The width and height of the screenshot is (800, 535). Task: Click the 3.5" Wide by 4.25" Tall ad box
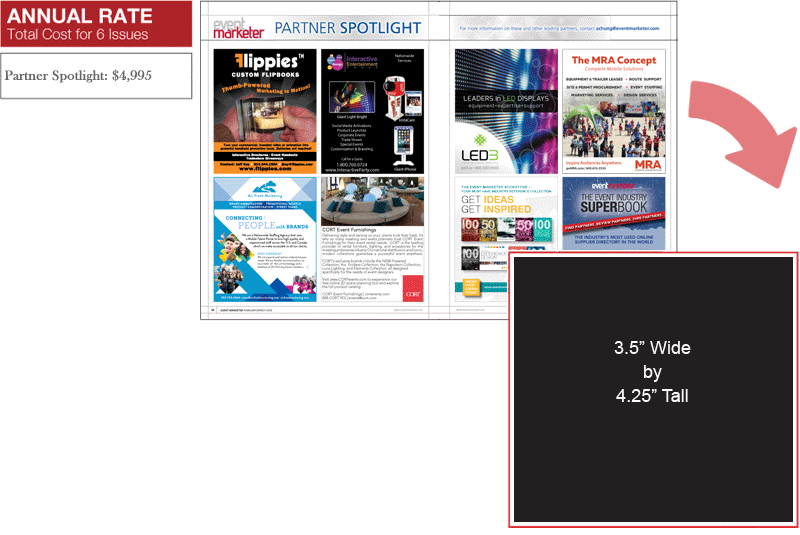click(x=653, y=390)
